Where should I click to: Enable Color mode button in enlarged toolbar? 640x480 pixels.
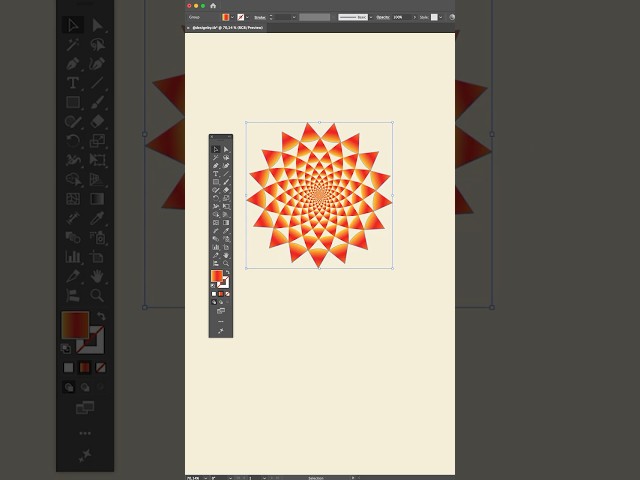[69, 368]
